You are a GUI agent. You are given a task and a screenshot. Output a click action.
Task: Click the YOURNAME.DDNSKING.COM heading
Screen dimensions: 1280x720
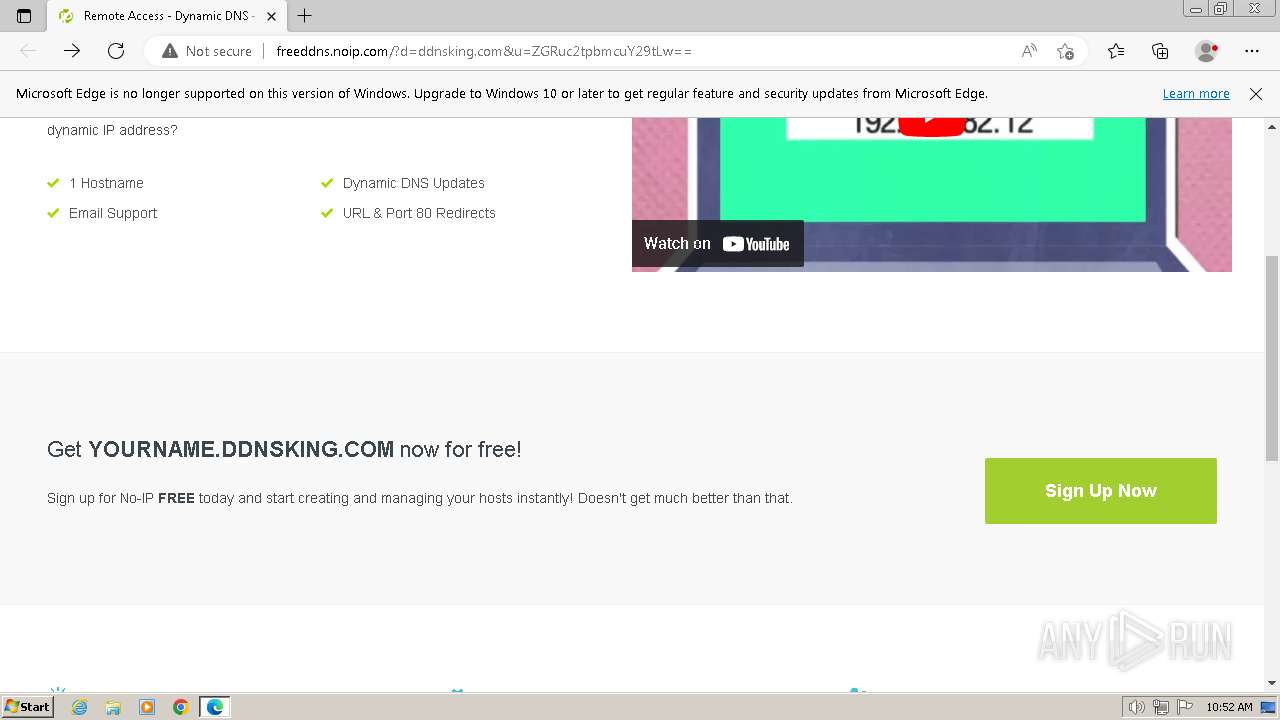(x=241, y=450)
